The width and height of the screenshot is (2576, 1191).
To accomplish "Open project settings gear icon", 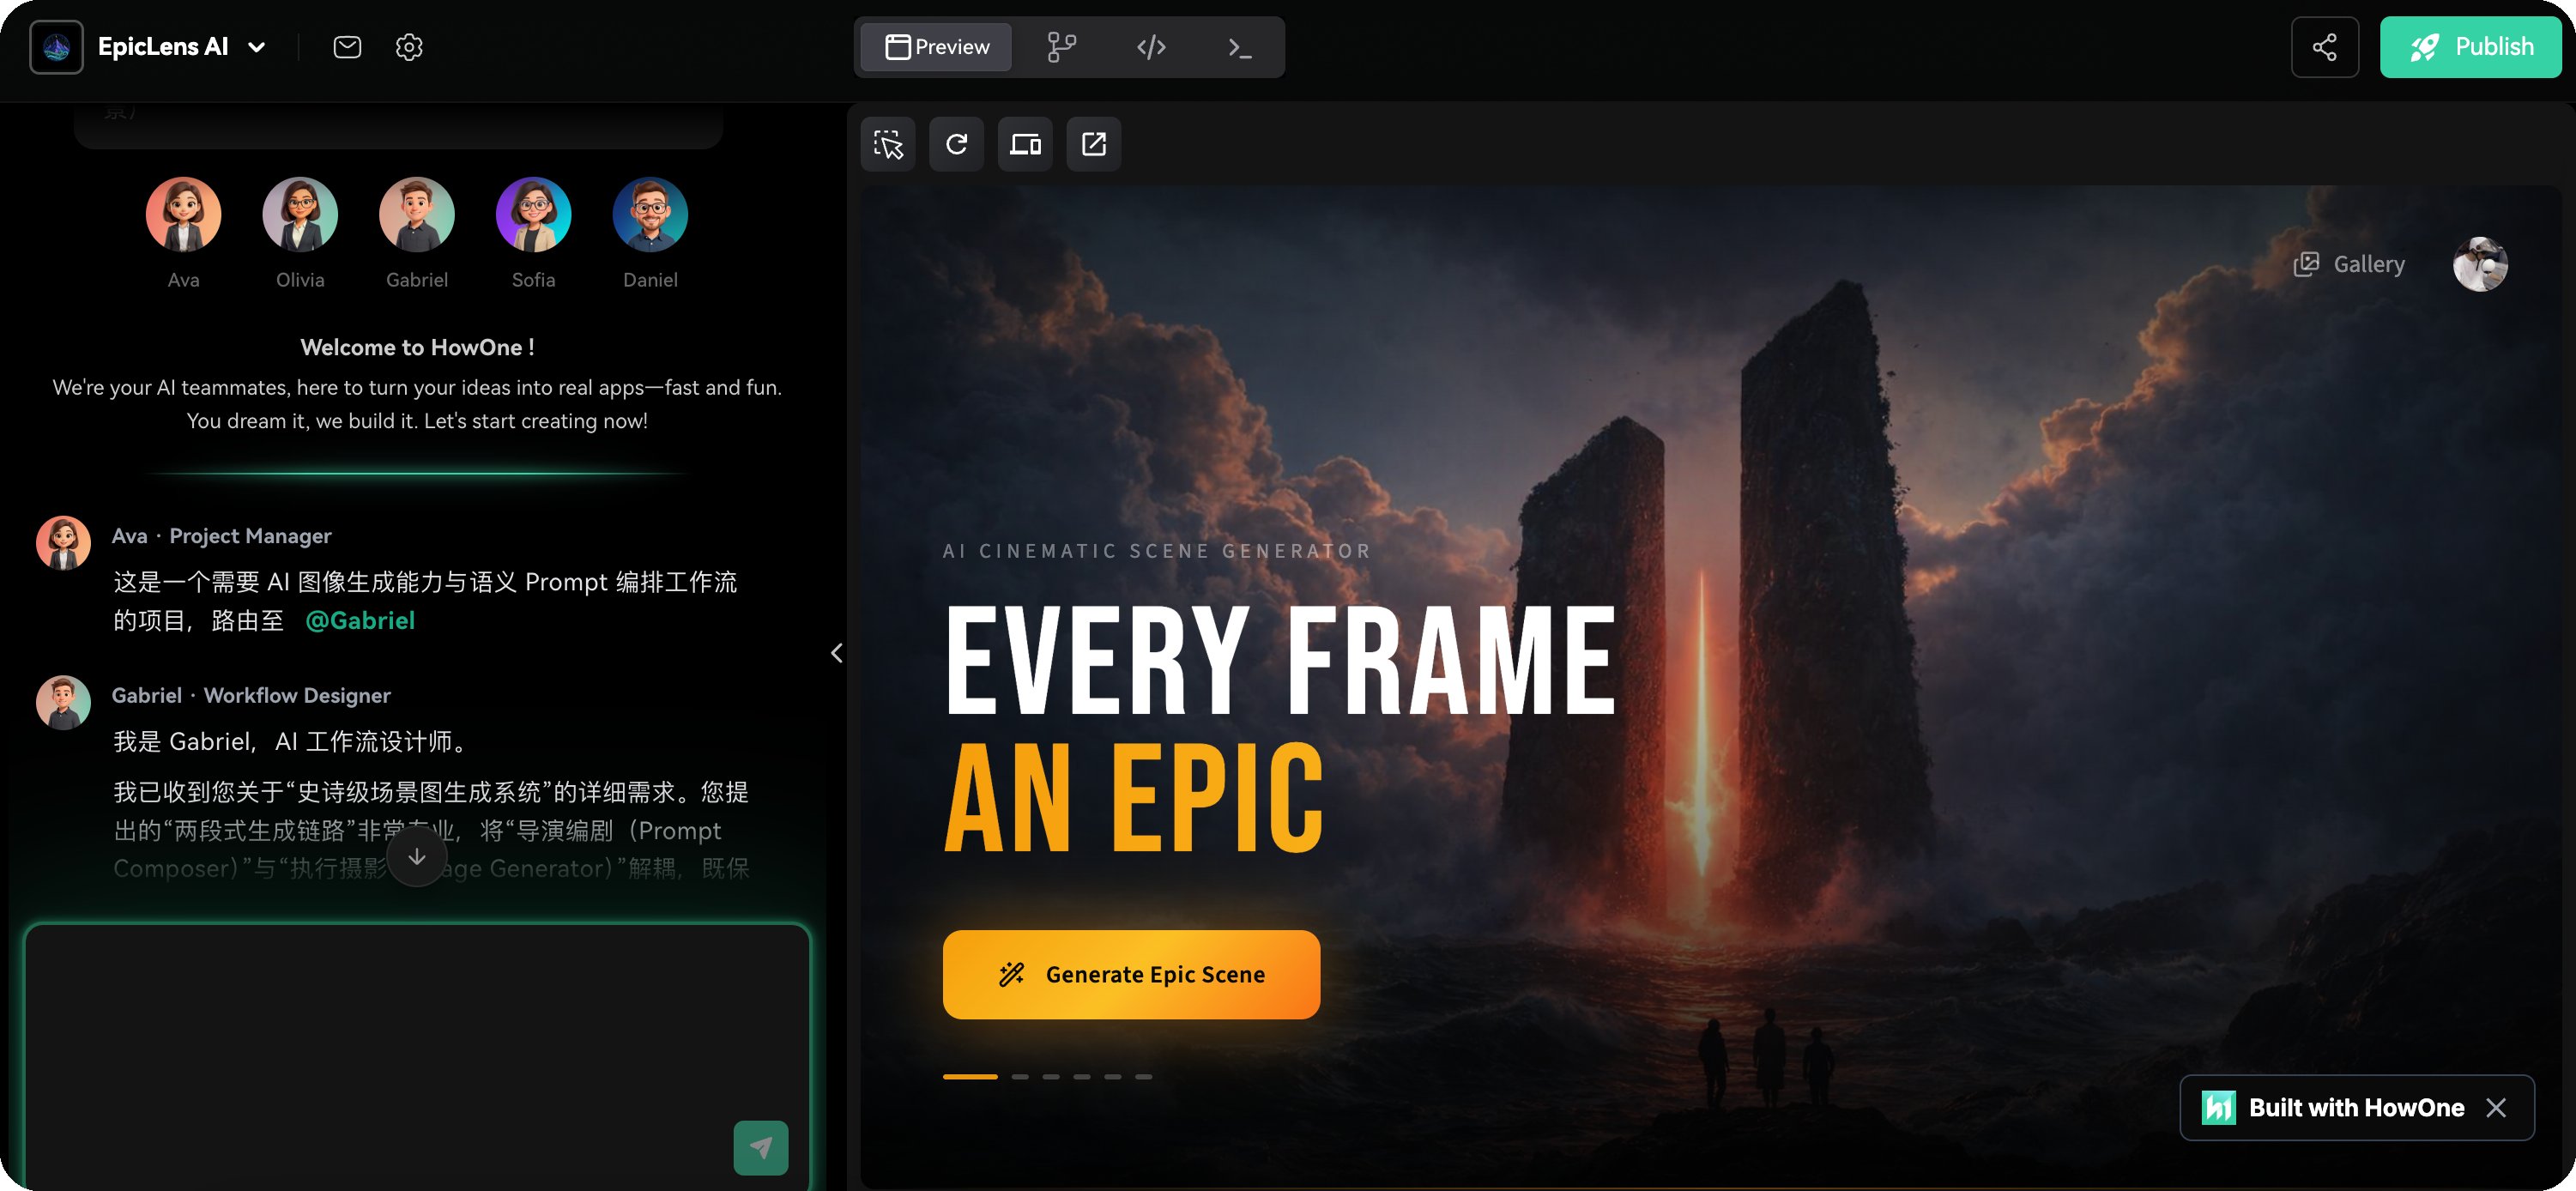I will click(409, 47).
